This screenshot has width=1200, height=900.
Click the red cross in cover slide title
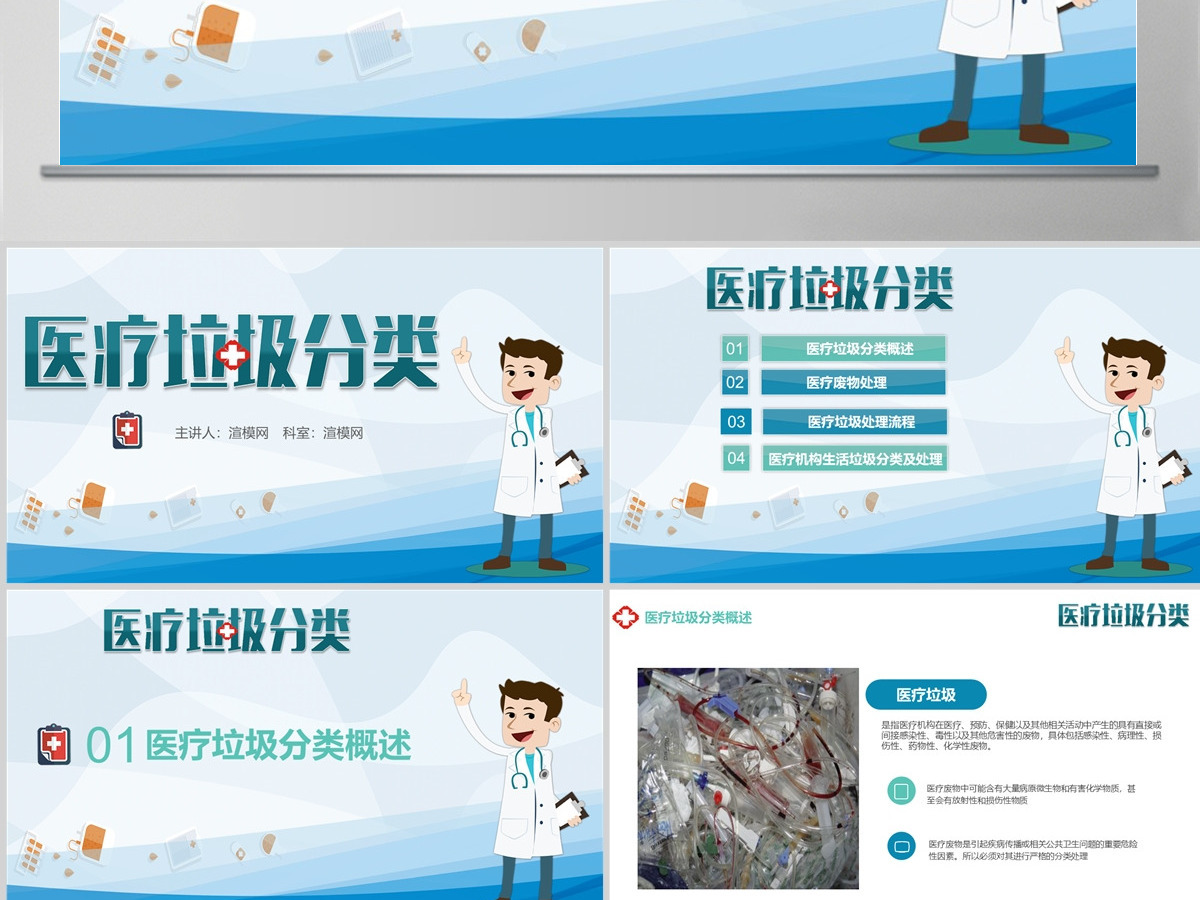tap(233, 355)
